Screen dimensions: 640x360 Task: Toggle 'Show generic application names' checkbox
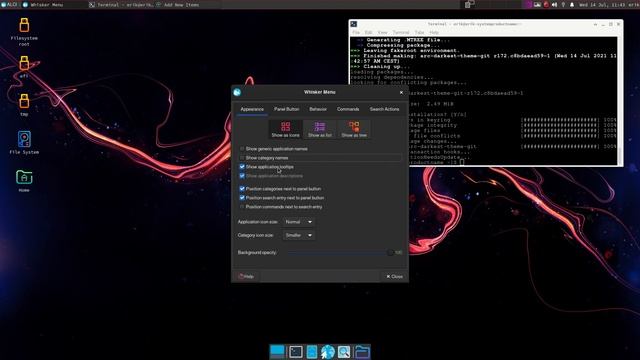(x=242, y=149)
